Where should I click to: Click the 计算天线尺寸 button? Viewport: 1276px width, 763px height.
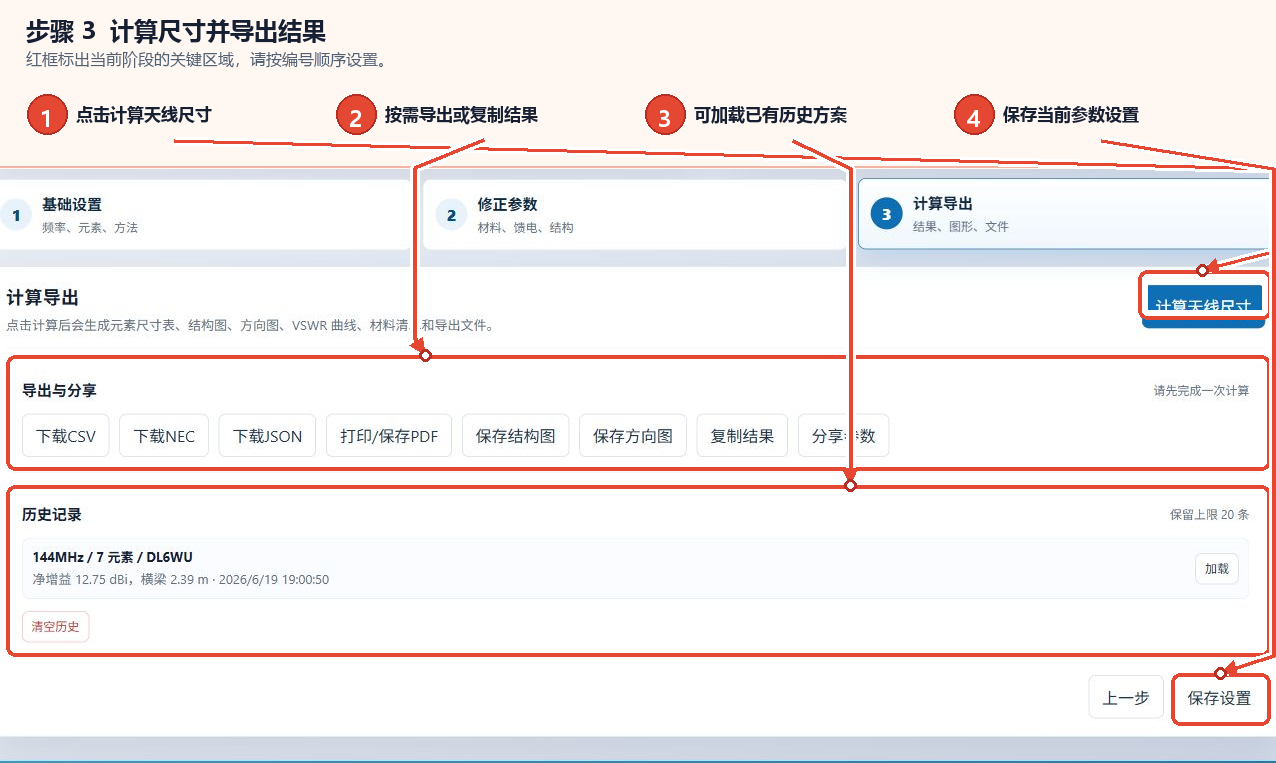coord(1204,305)
